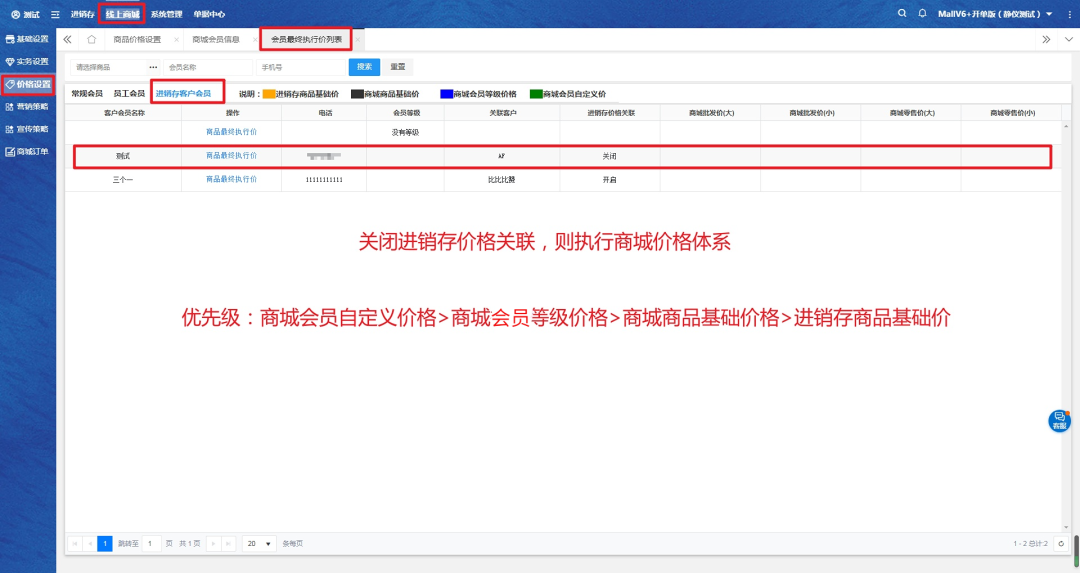The image size is (1080, 573).
Task: Click the 手机号 input field
Action: click(x=298, y=67)
